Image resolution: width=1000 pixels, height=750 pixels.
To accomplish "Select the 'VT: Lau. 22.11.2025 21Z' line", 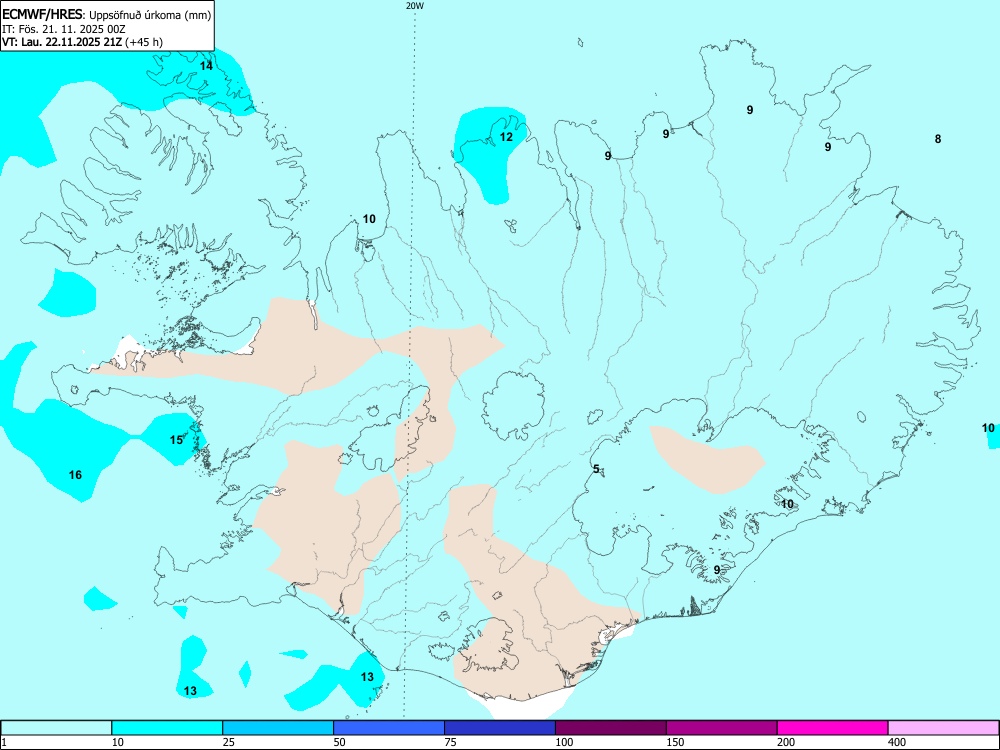I will click(x=62, y=42).
